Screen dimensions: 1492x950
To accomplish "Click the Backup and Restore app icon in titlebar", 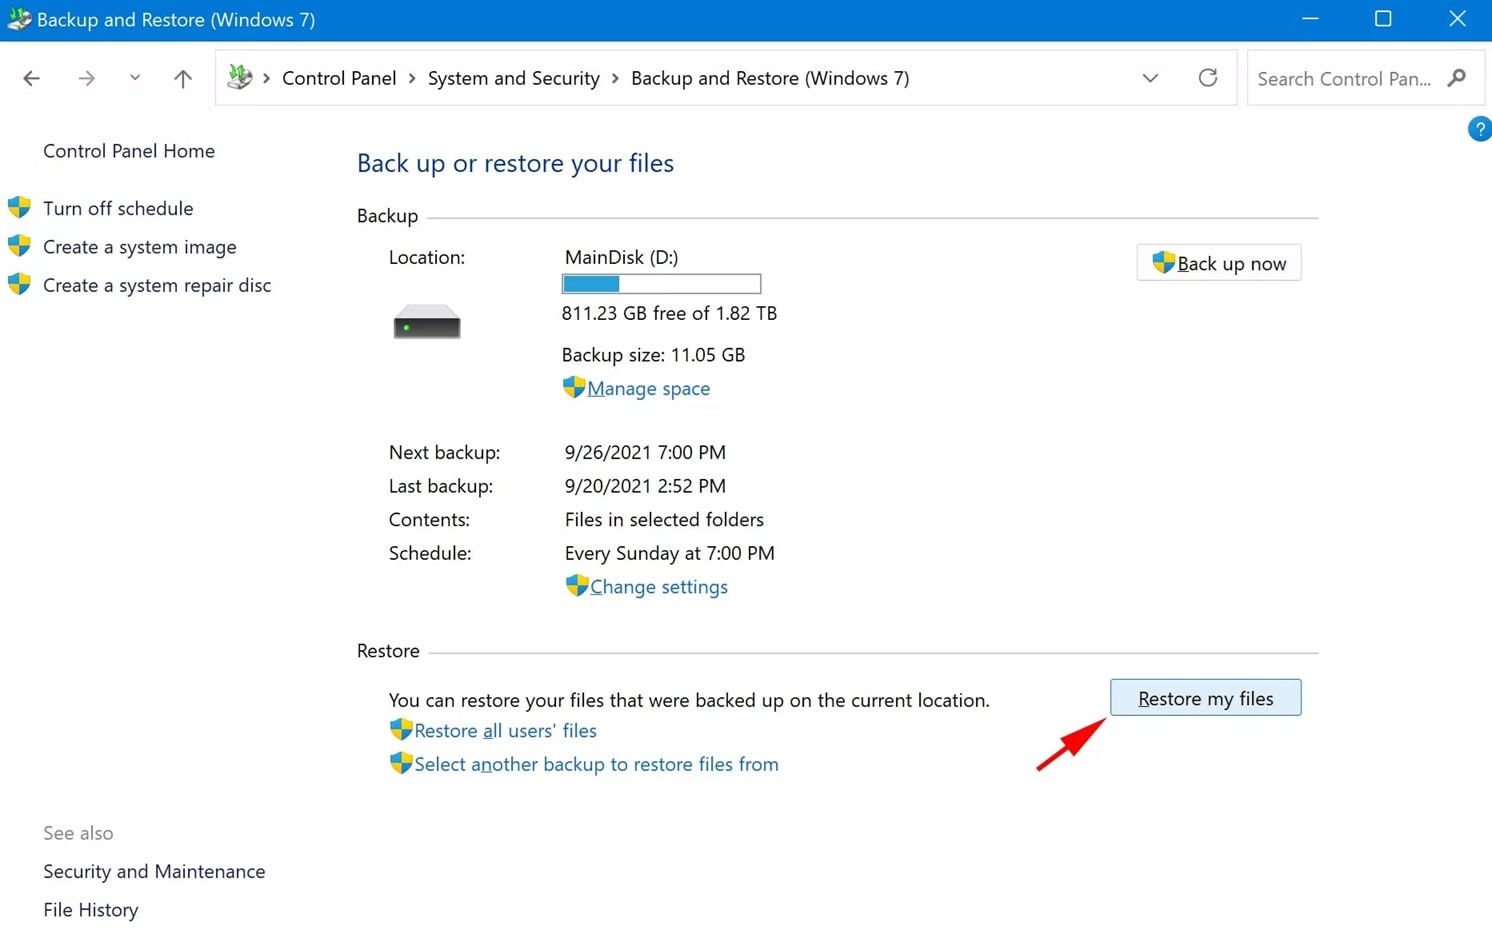I will pyautogui.click(x=18, y=19).
